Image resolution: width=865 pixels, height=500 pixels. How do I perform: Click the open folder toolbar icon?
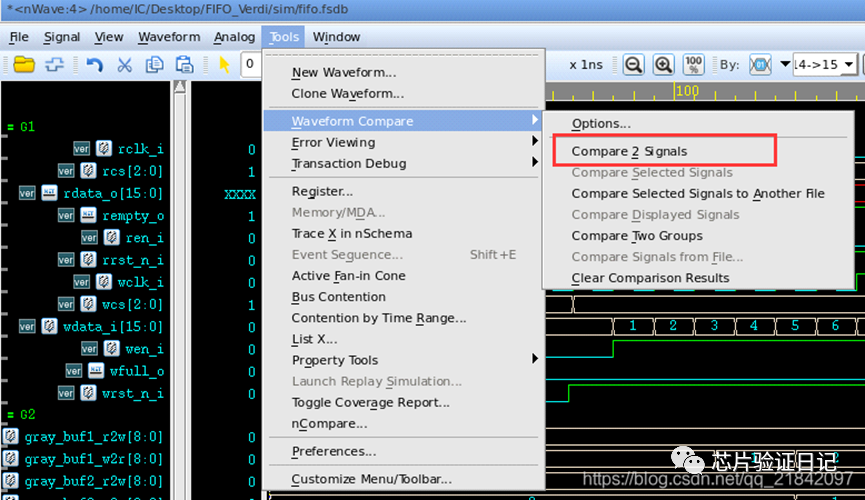pos(24,65)
